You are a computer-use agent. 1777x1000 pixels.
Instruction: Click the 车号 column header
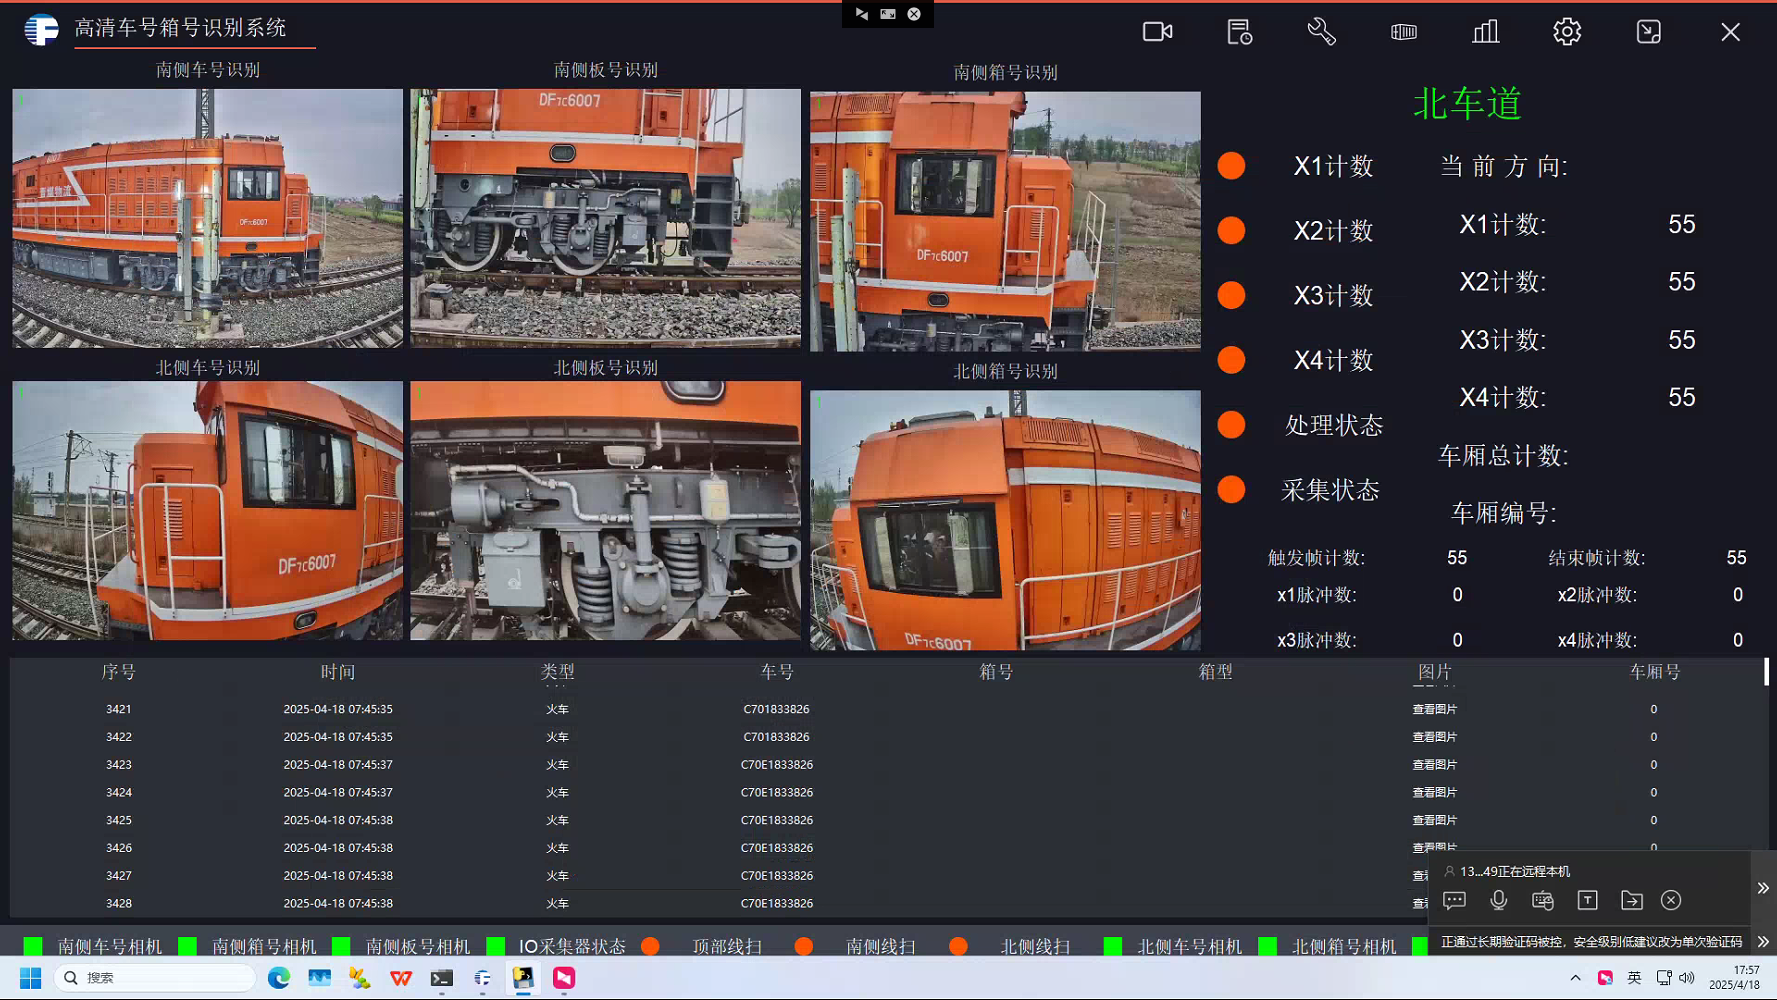[x=776, y=673]
